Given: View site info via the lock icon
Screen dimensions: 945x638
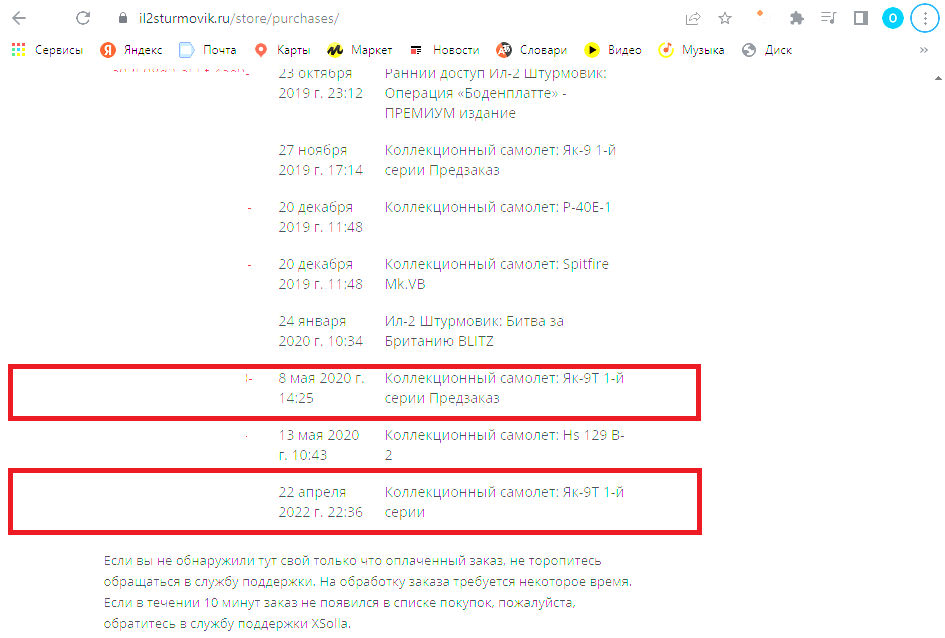Looking at the screenshot, I should pos(123,18).
